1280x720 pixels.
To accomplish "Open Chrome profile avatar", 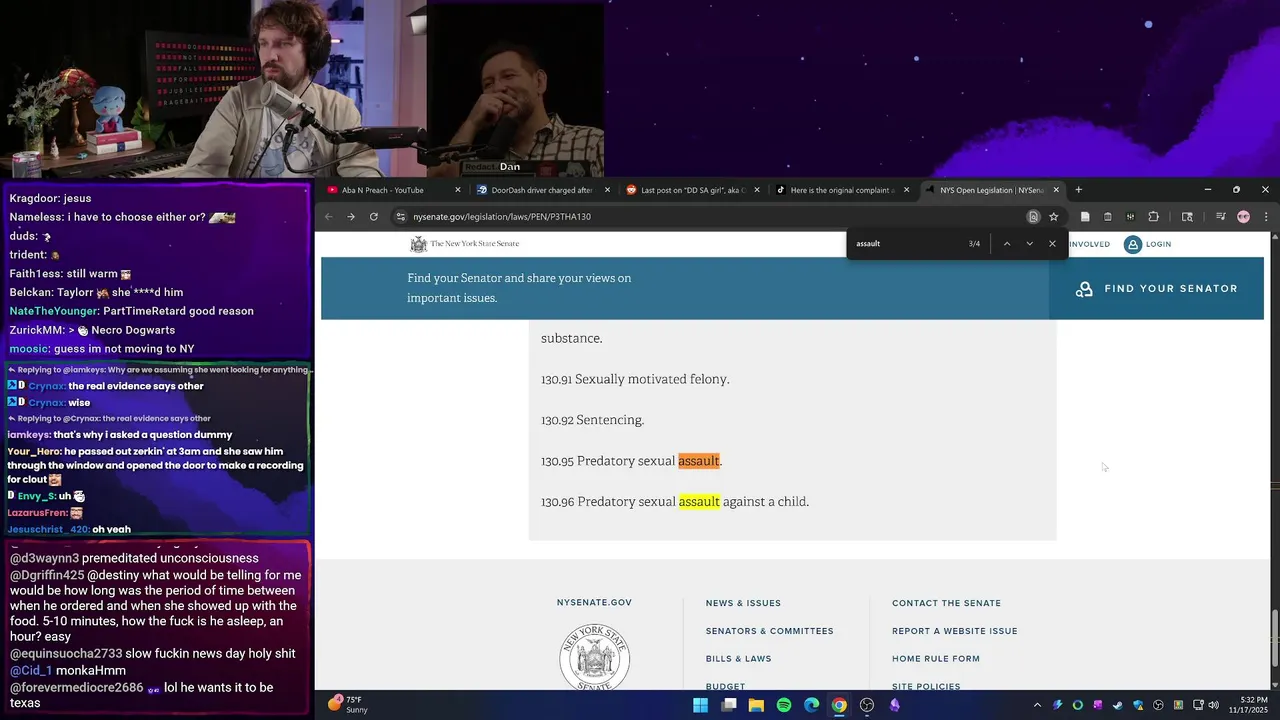I will click(x=1243, y=217).
